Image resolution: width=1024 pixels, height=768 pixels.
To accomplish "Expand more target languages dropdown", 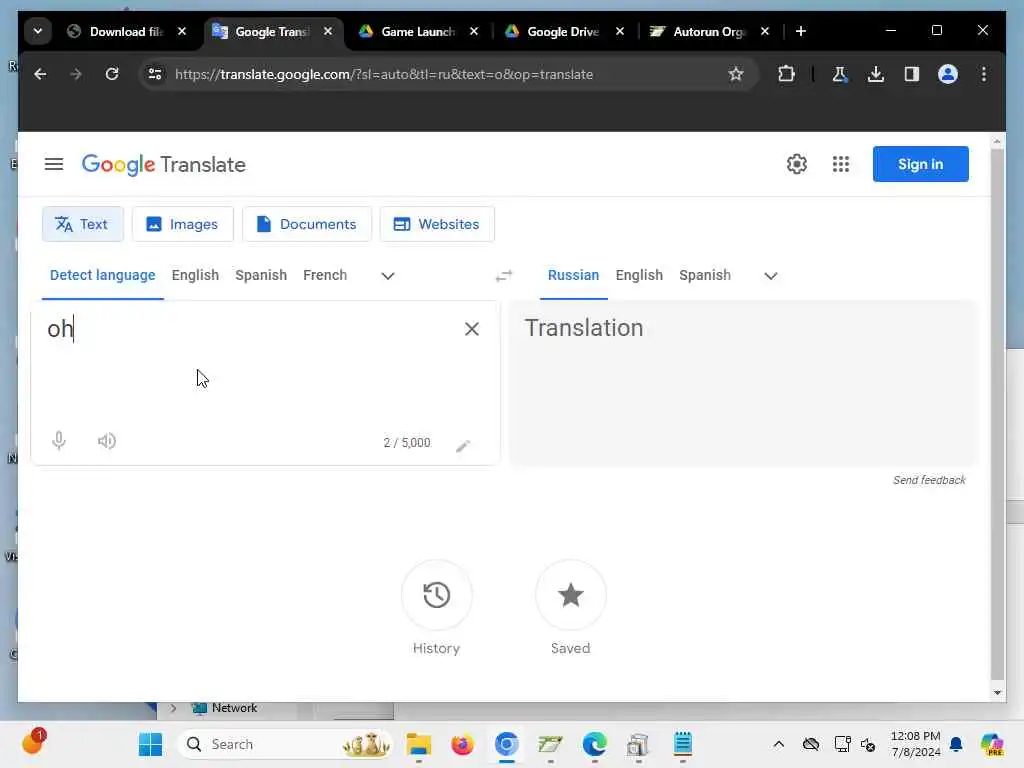I will tap(771, 276).
